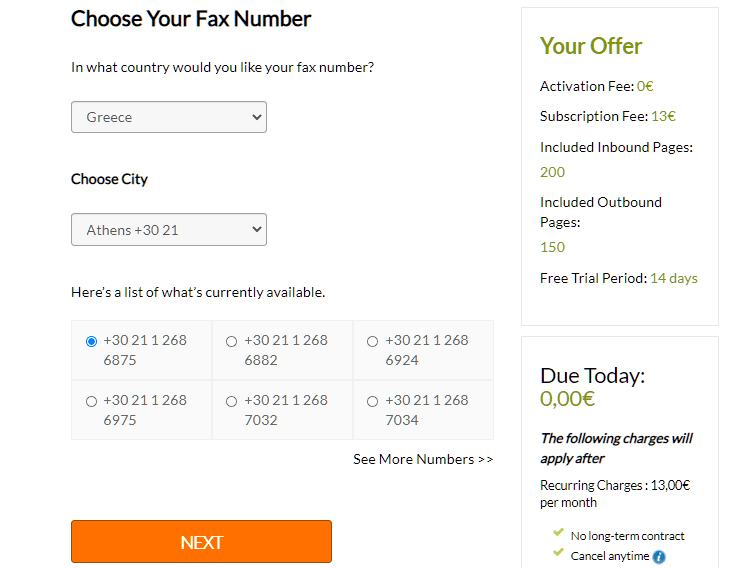Click the green checkmark beside Cancel anytime
The width and height of the screenshot is (749, 568).
pos(558,555)
